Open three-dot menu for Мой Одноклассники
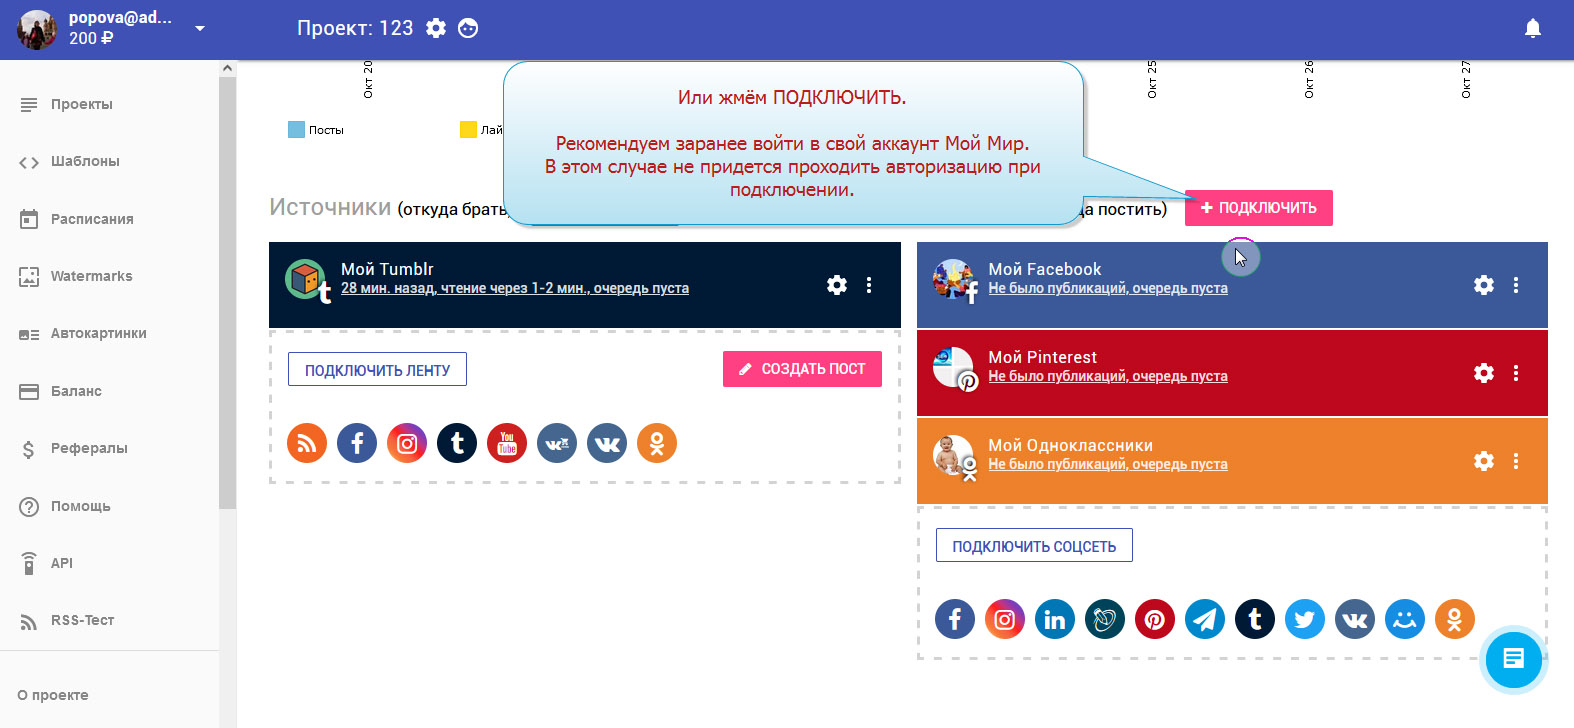The width and height of the screenshot is (1574, 728). point(1516,461)
